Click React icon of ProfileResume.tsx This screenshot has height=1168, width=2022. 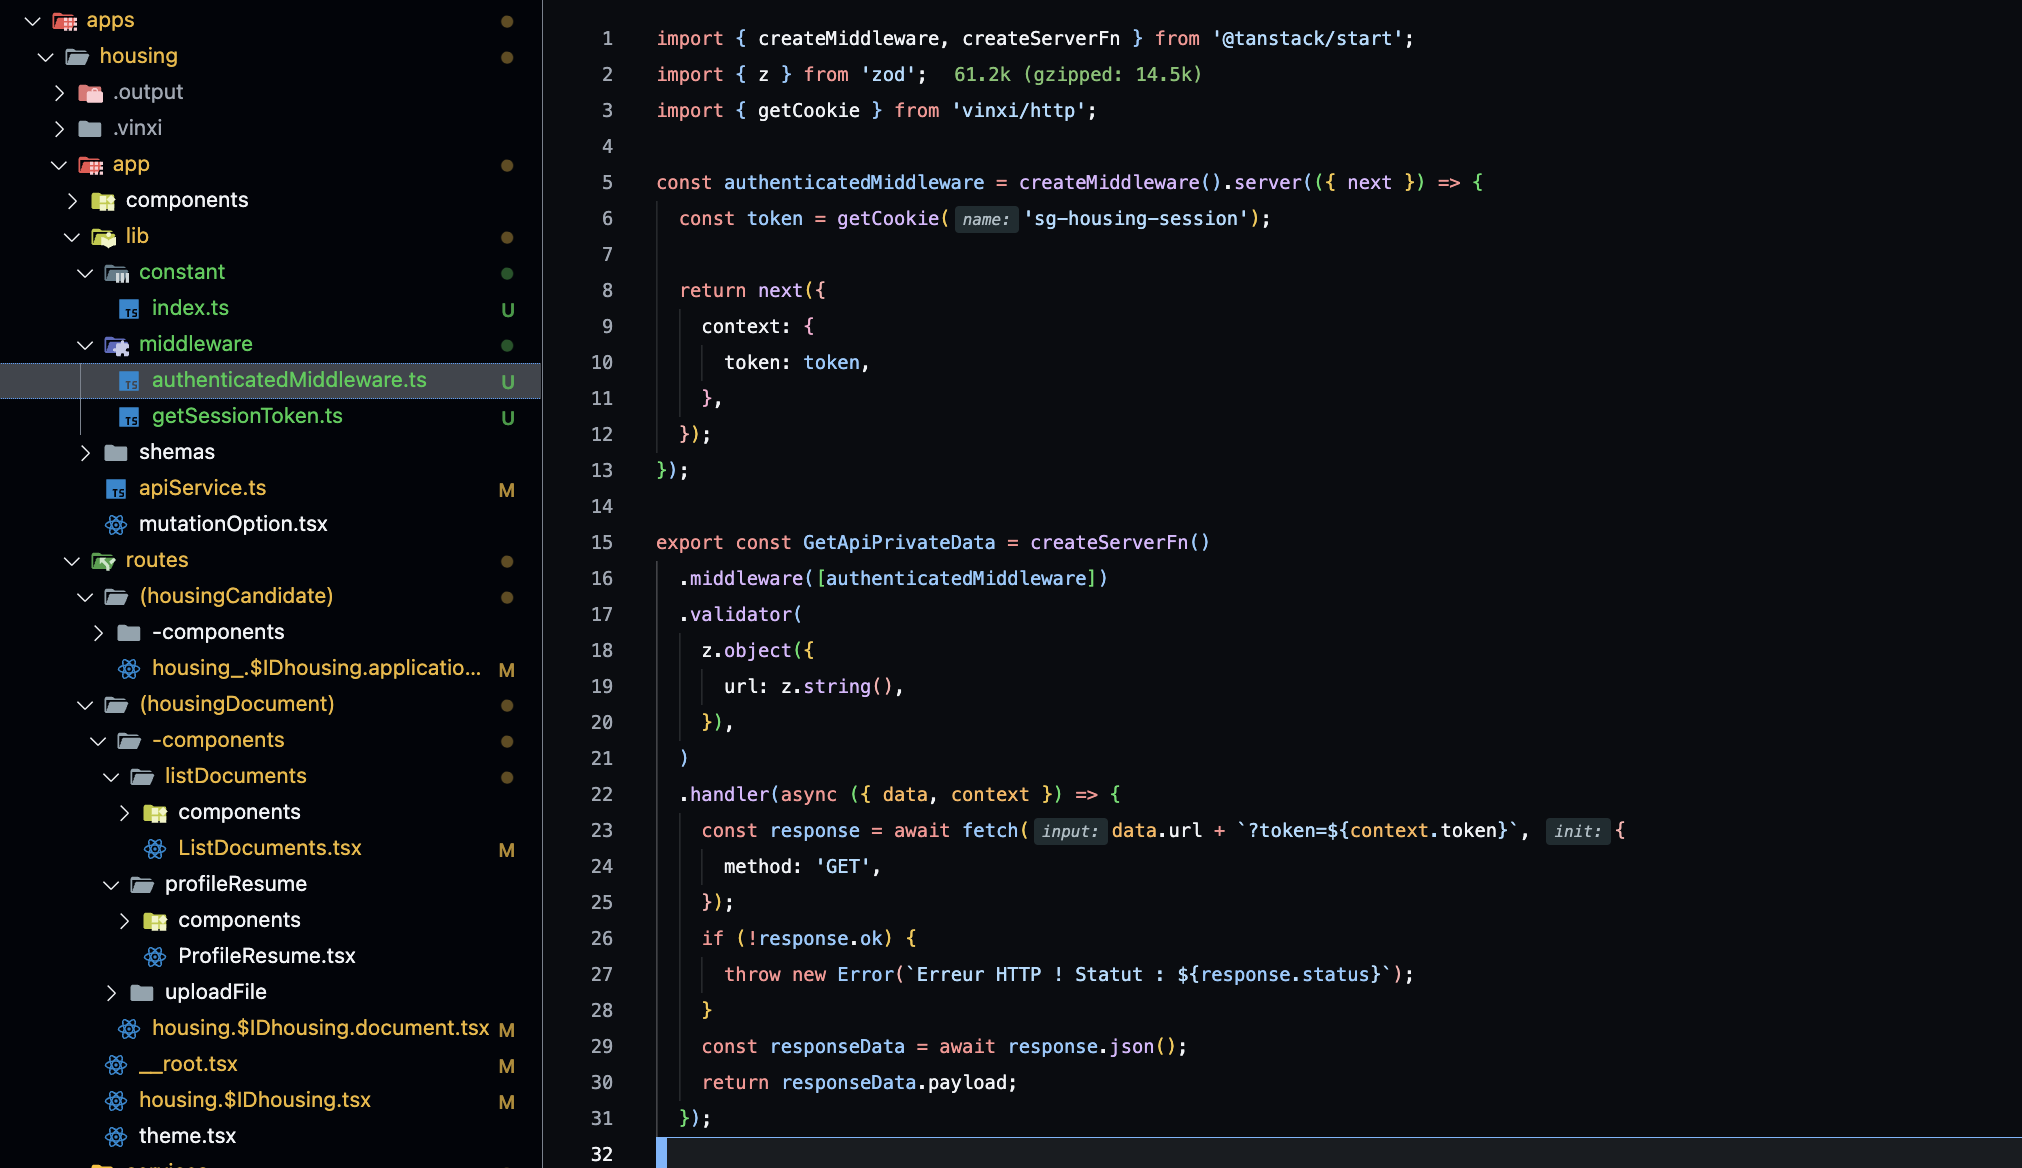click(155, 957)
